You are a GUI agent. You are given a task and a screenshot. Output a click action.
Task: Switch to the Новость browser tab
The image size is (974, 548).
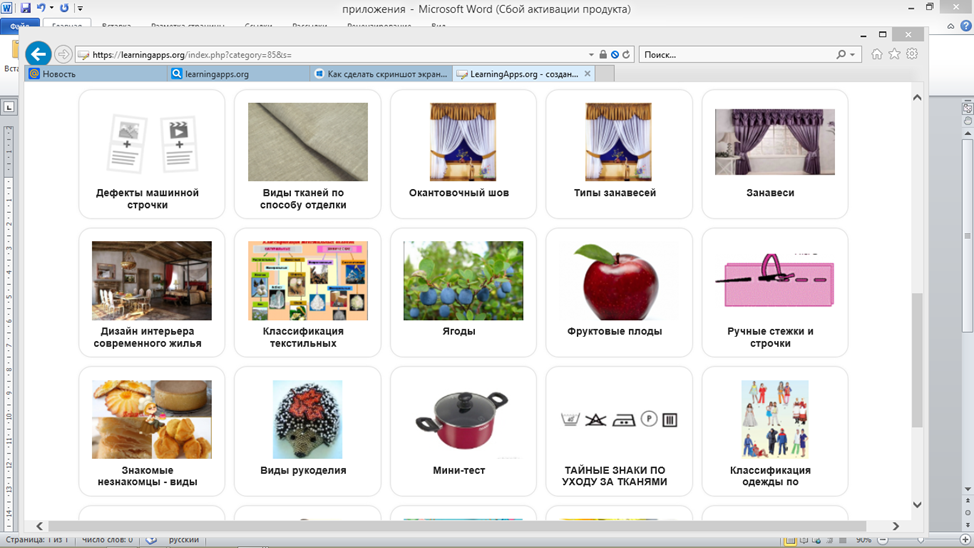(97, 74)
